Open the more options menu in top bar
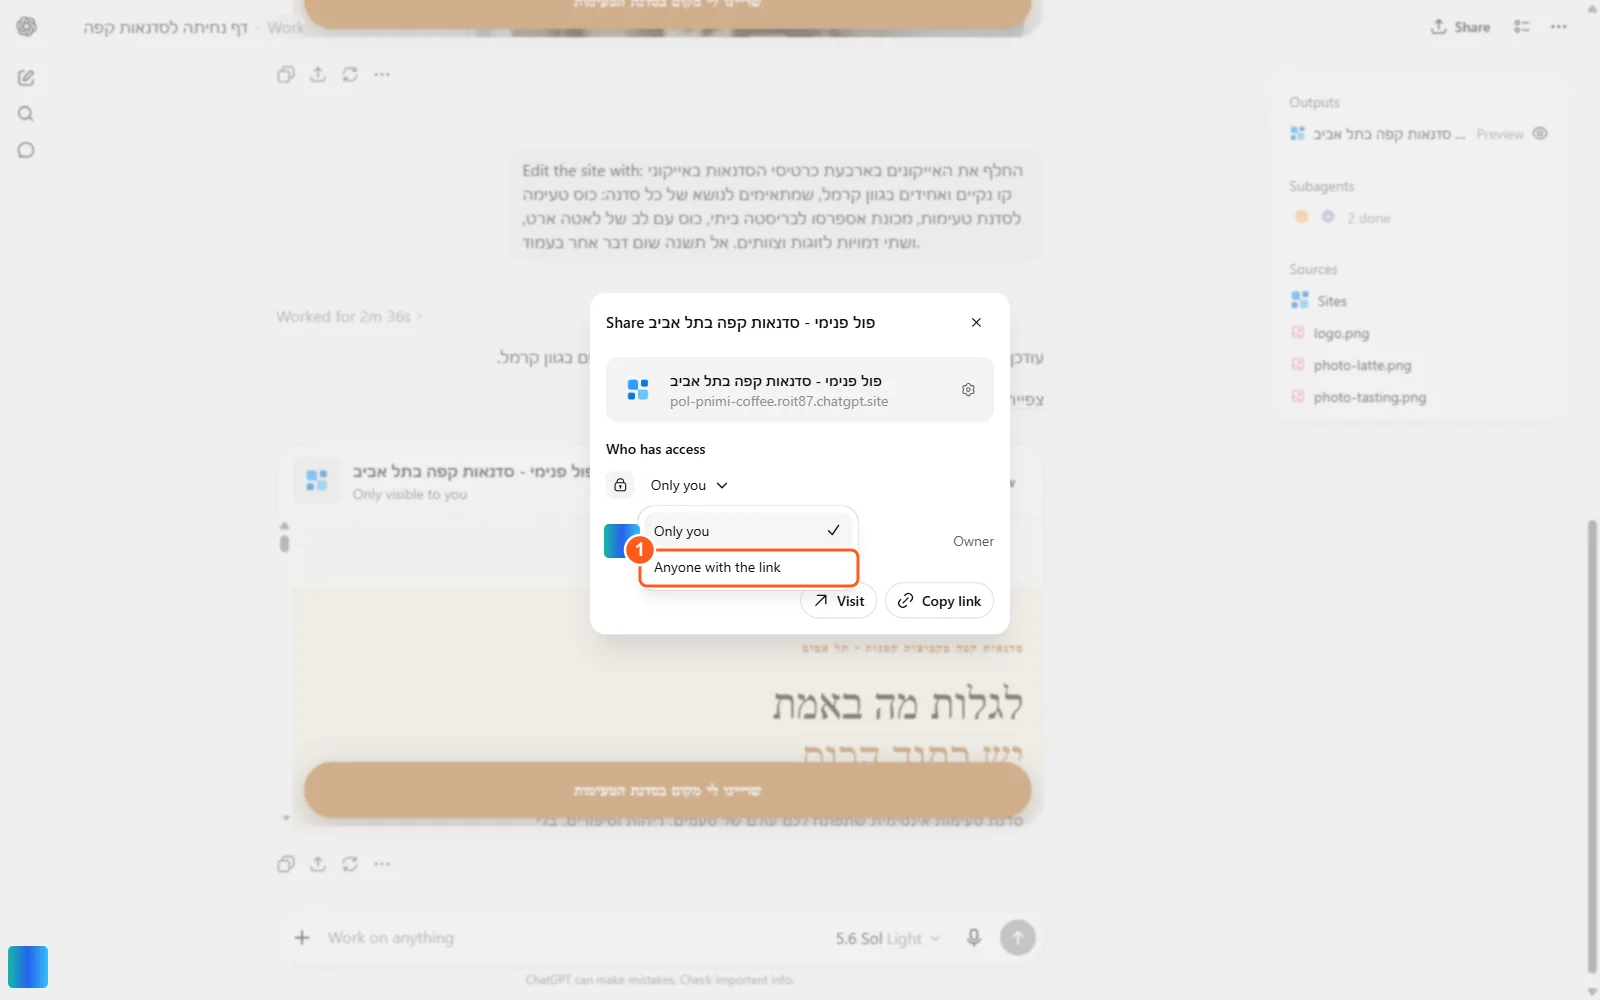Viewport: 1600px width, 1000px height. click(x=1559, y=27)
